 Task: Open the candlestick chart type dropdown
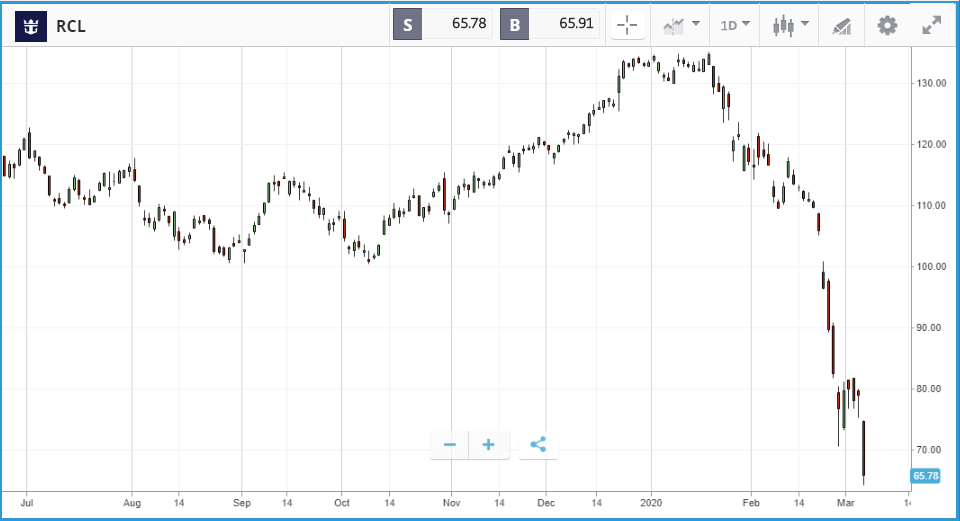click(790, 25)
